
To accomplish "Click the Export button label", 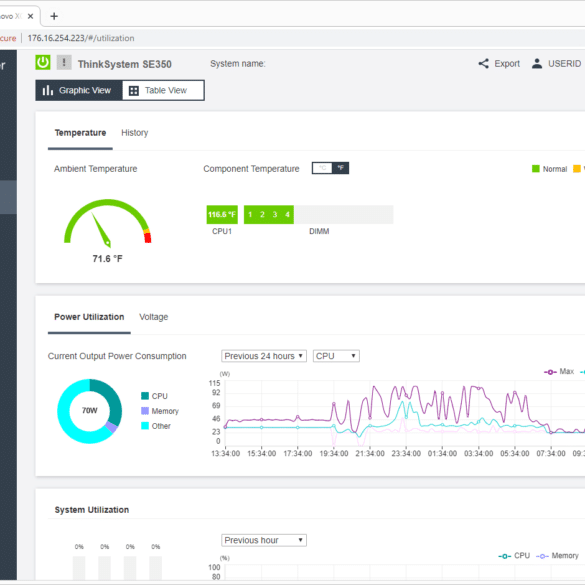I will click(x=507, y=64).
